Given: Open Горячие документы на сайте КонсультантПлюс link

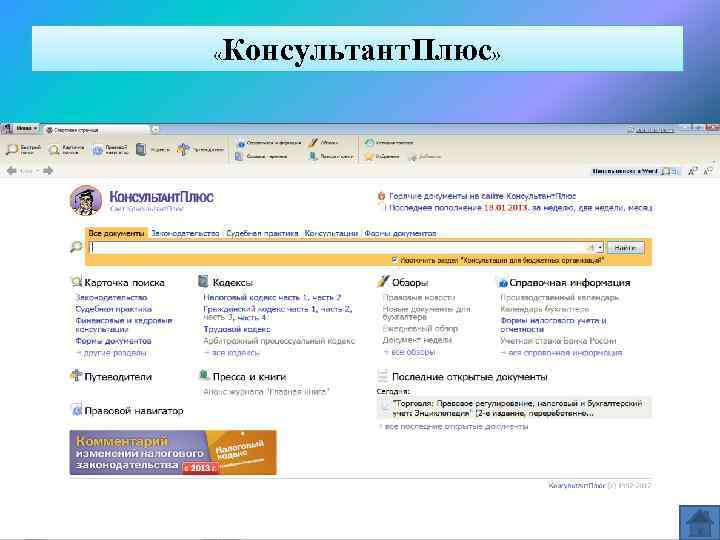Looking at the screenshot, I should 483,196.
